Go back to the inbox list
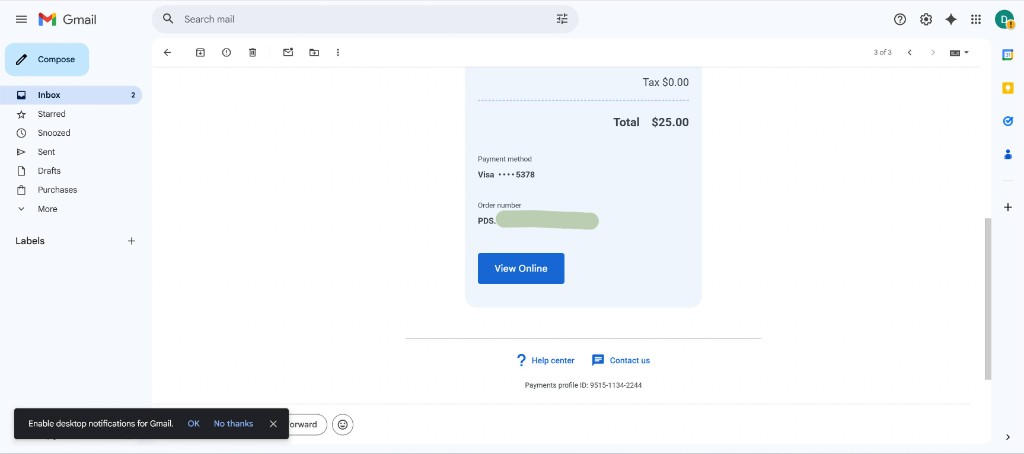Viewport: 1024px width, 454px height. tap(167, 52)
